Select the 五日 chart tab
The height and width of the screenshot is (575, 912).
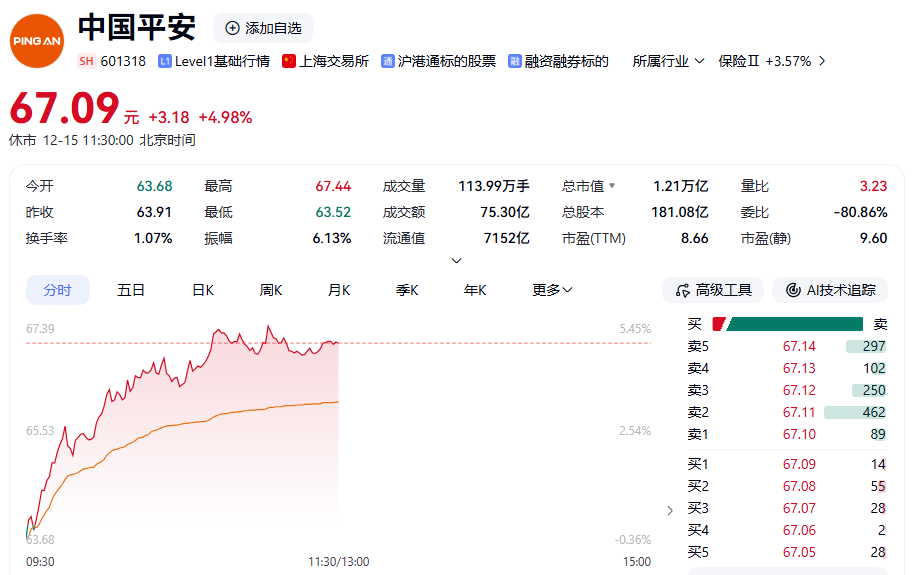coord(131,290)
